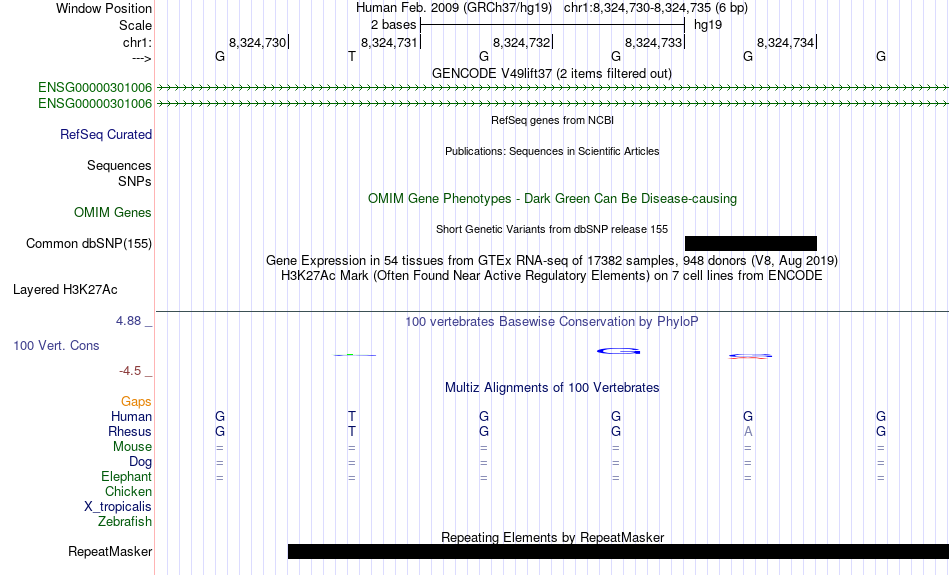Viewport: 950px width, 575px height.
Task: Click the hg19 scale label
Action: 708,25
